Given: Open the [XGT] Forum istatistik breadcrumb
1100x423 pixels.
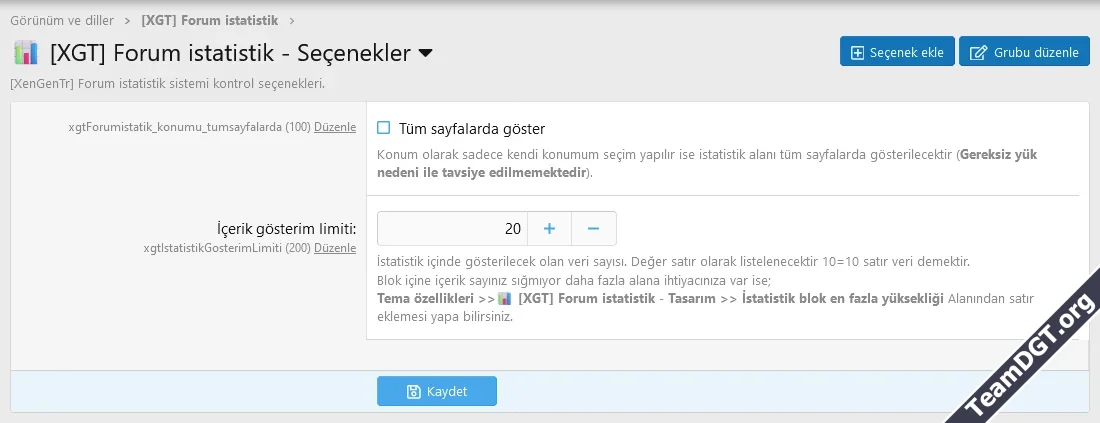Looking at the screenshot, I should coord(208,20).
